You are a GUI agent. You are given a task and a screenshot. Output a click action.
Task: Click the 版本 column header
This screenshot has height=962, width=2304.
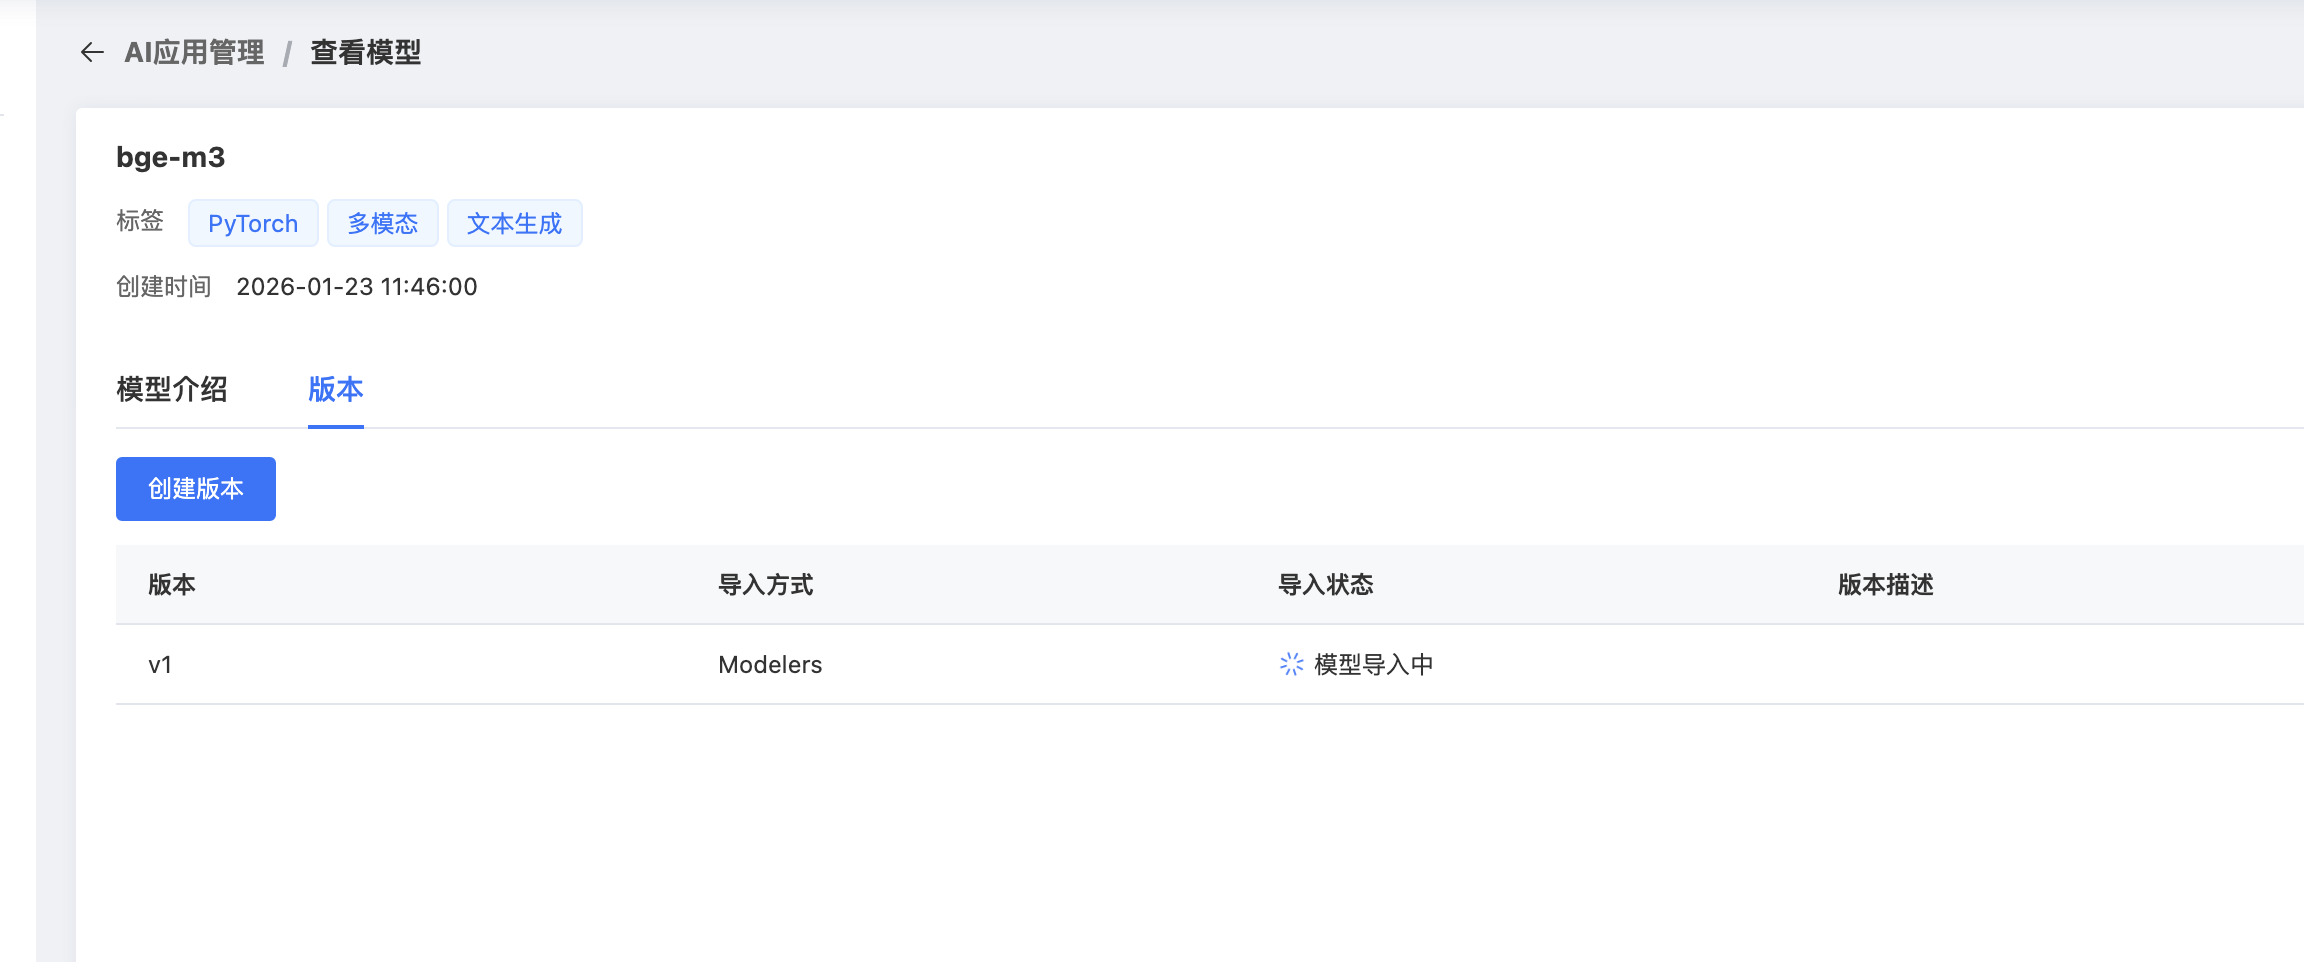pos(172,585)
